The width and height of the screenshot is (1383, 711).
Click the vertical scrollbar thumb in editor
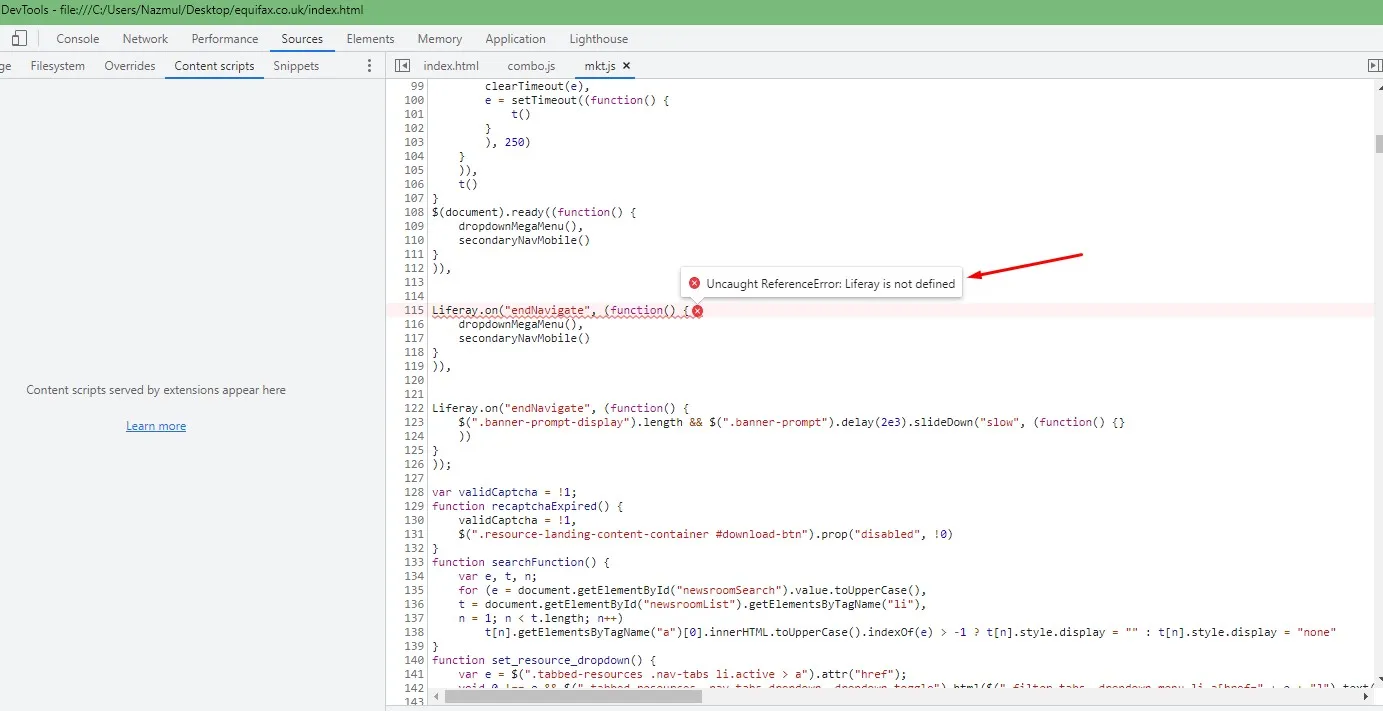coord(1378,144)
